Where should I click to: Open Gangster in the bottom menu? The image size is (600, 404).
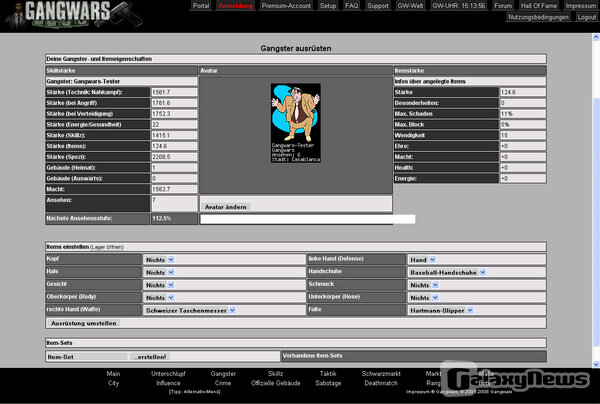click(223, 374)
